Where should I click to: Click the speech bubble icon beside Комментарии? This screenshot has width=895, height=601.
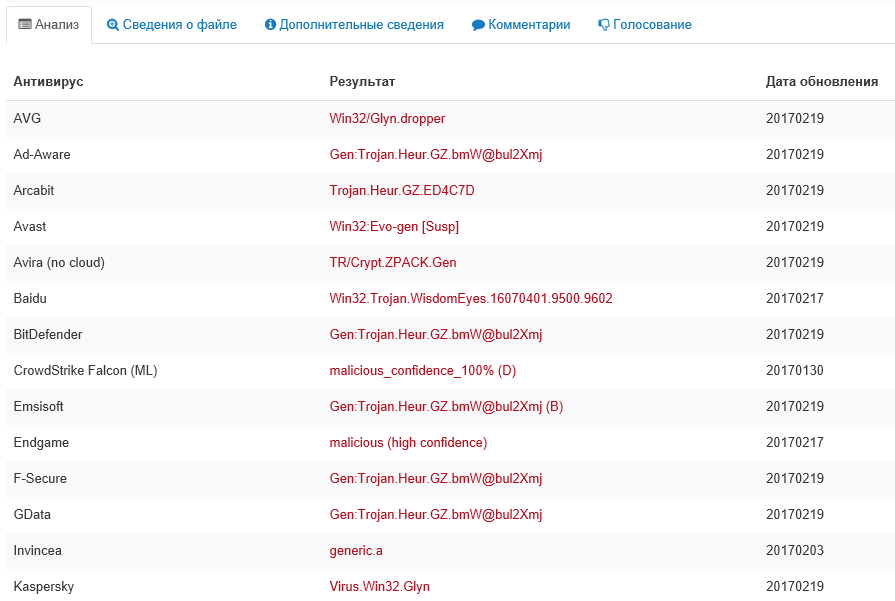coord(478,25)
